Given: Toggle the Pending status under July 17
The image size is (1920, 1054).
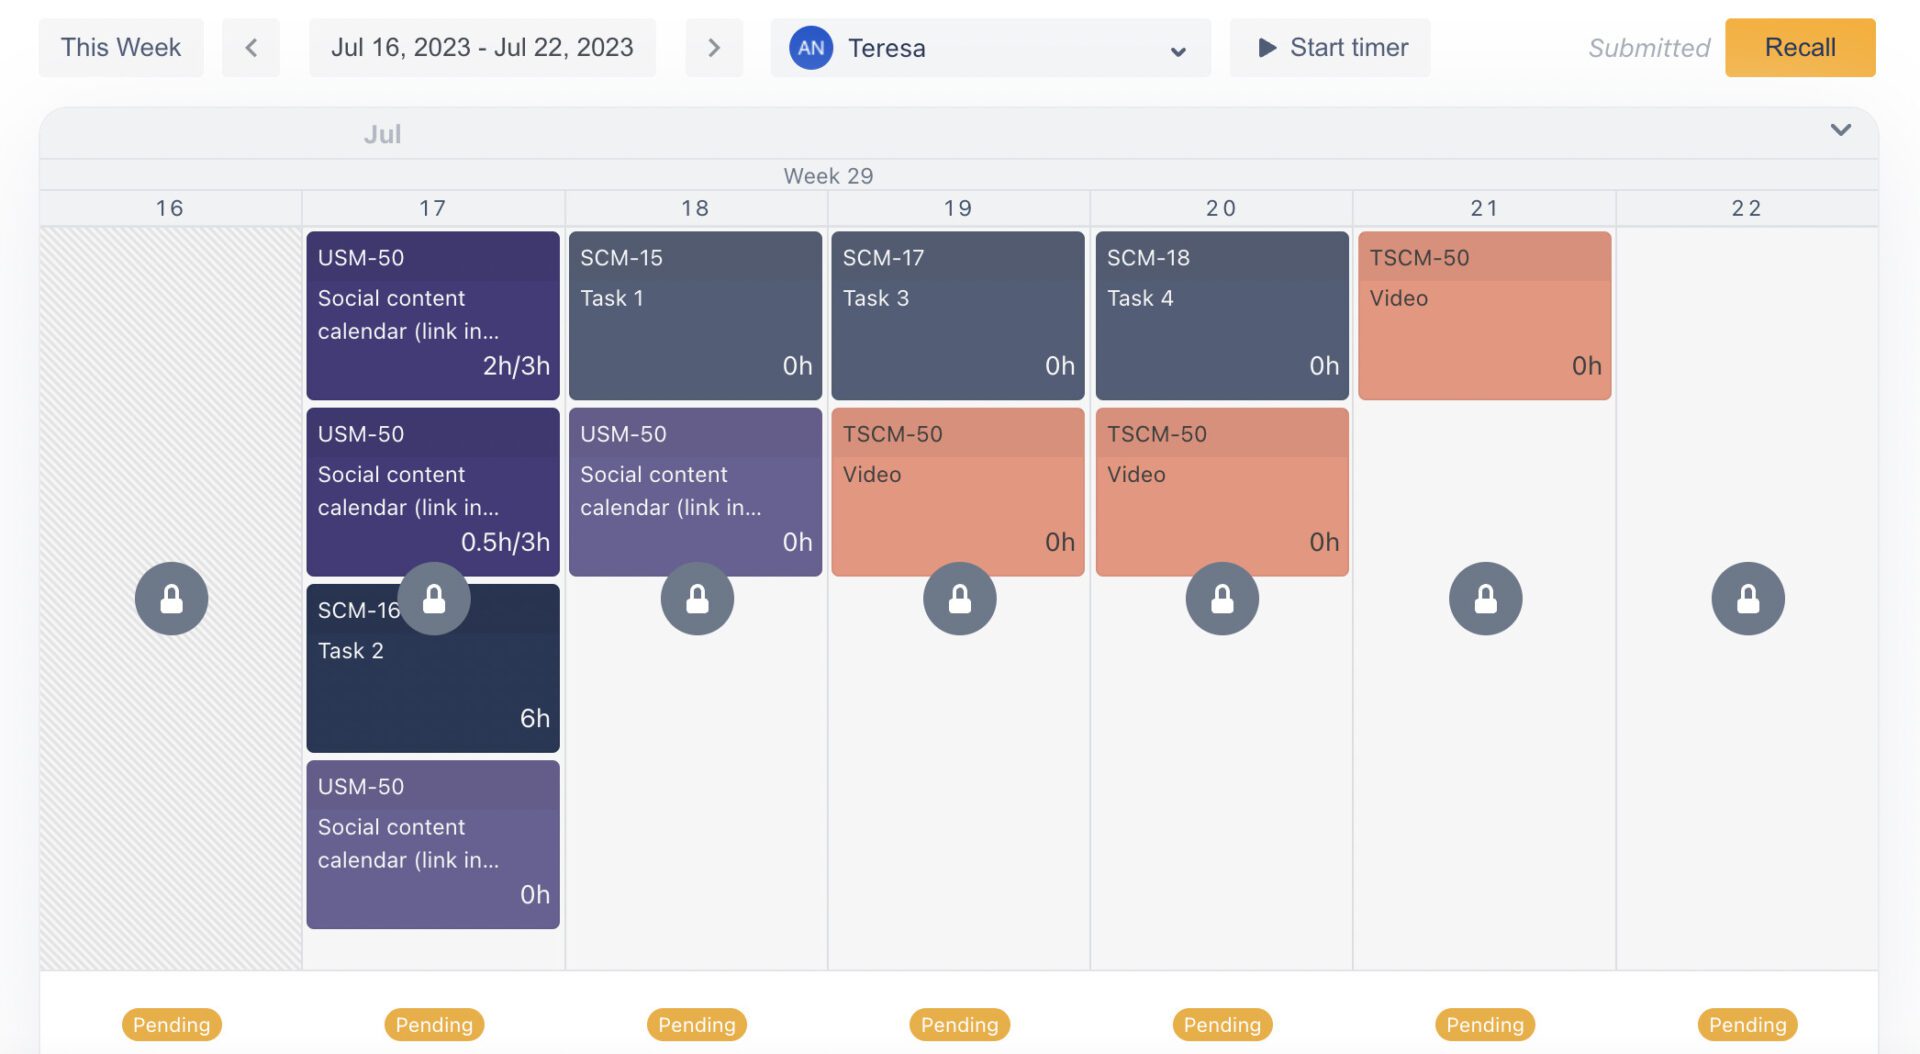Looking at the screenshot, I should pyautogui.click(x=434, y=1024).
